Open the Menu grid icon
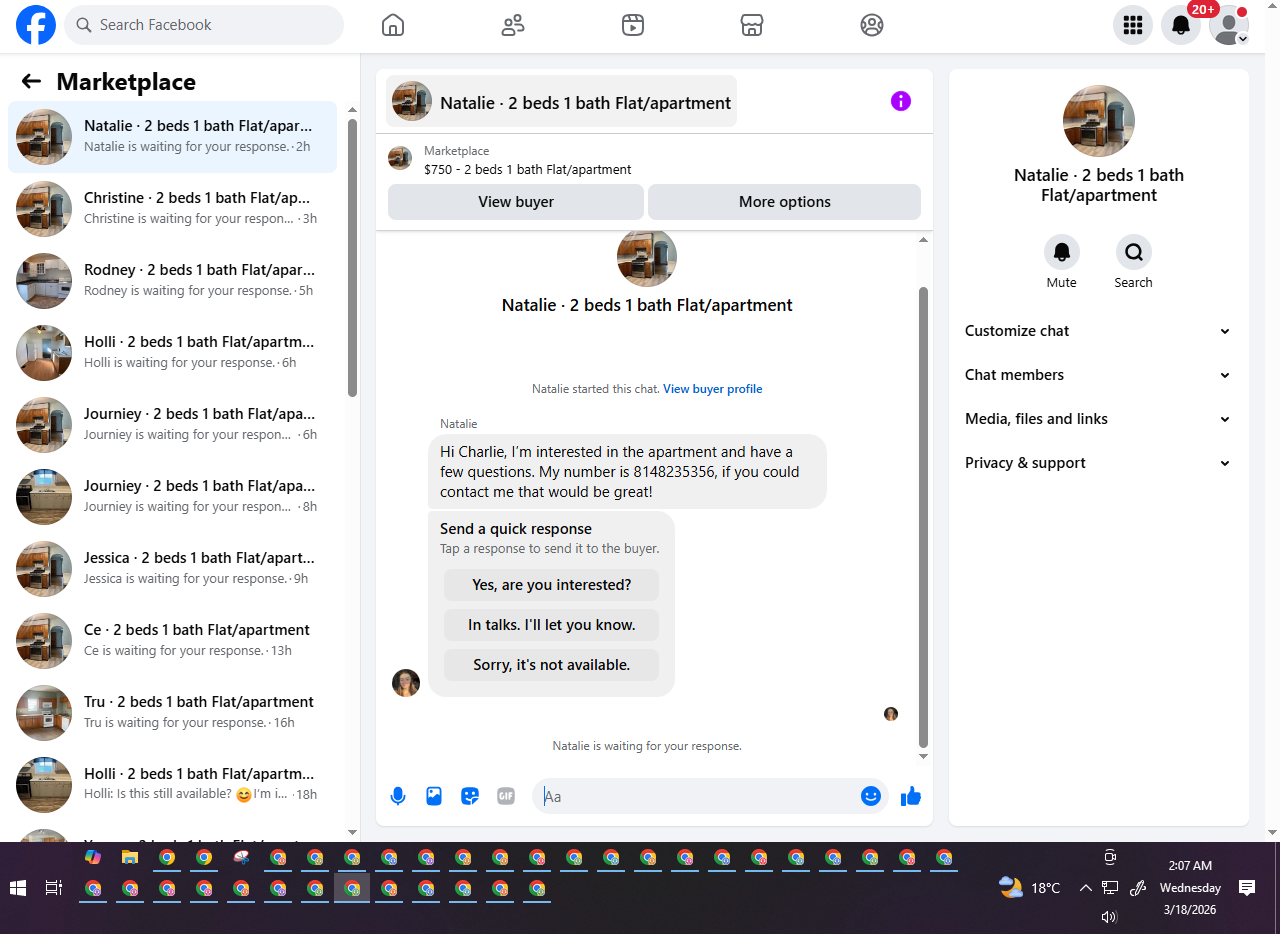 pyautogui.click(x=1133, y=25)
